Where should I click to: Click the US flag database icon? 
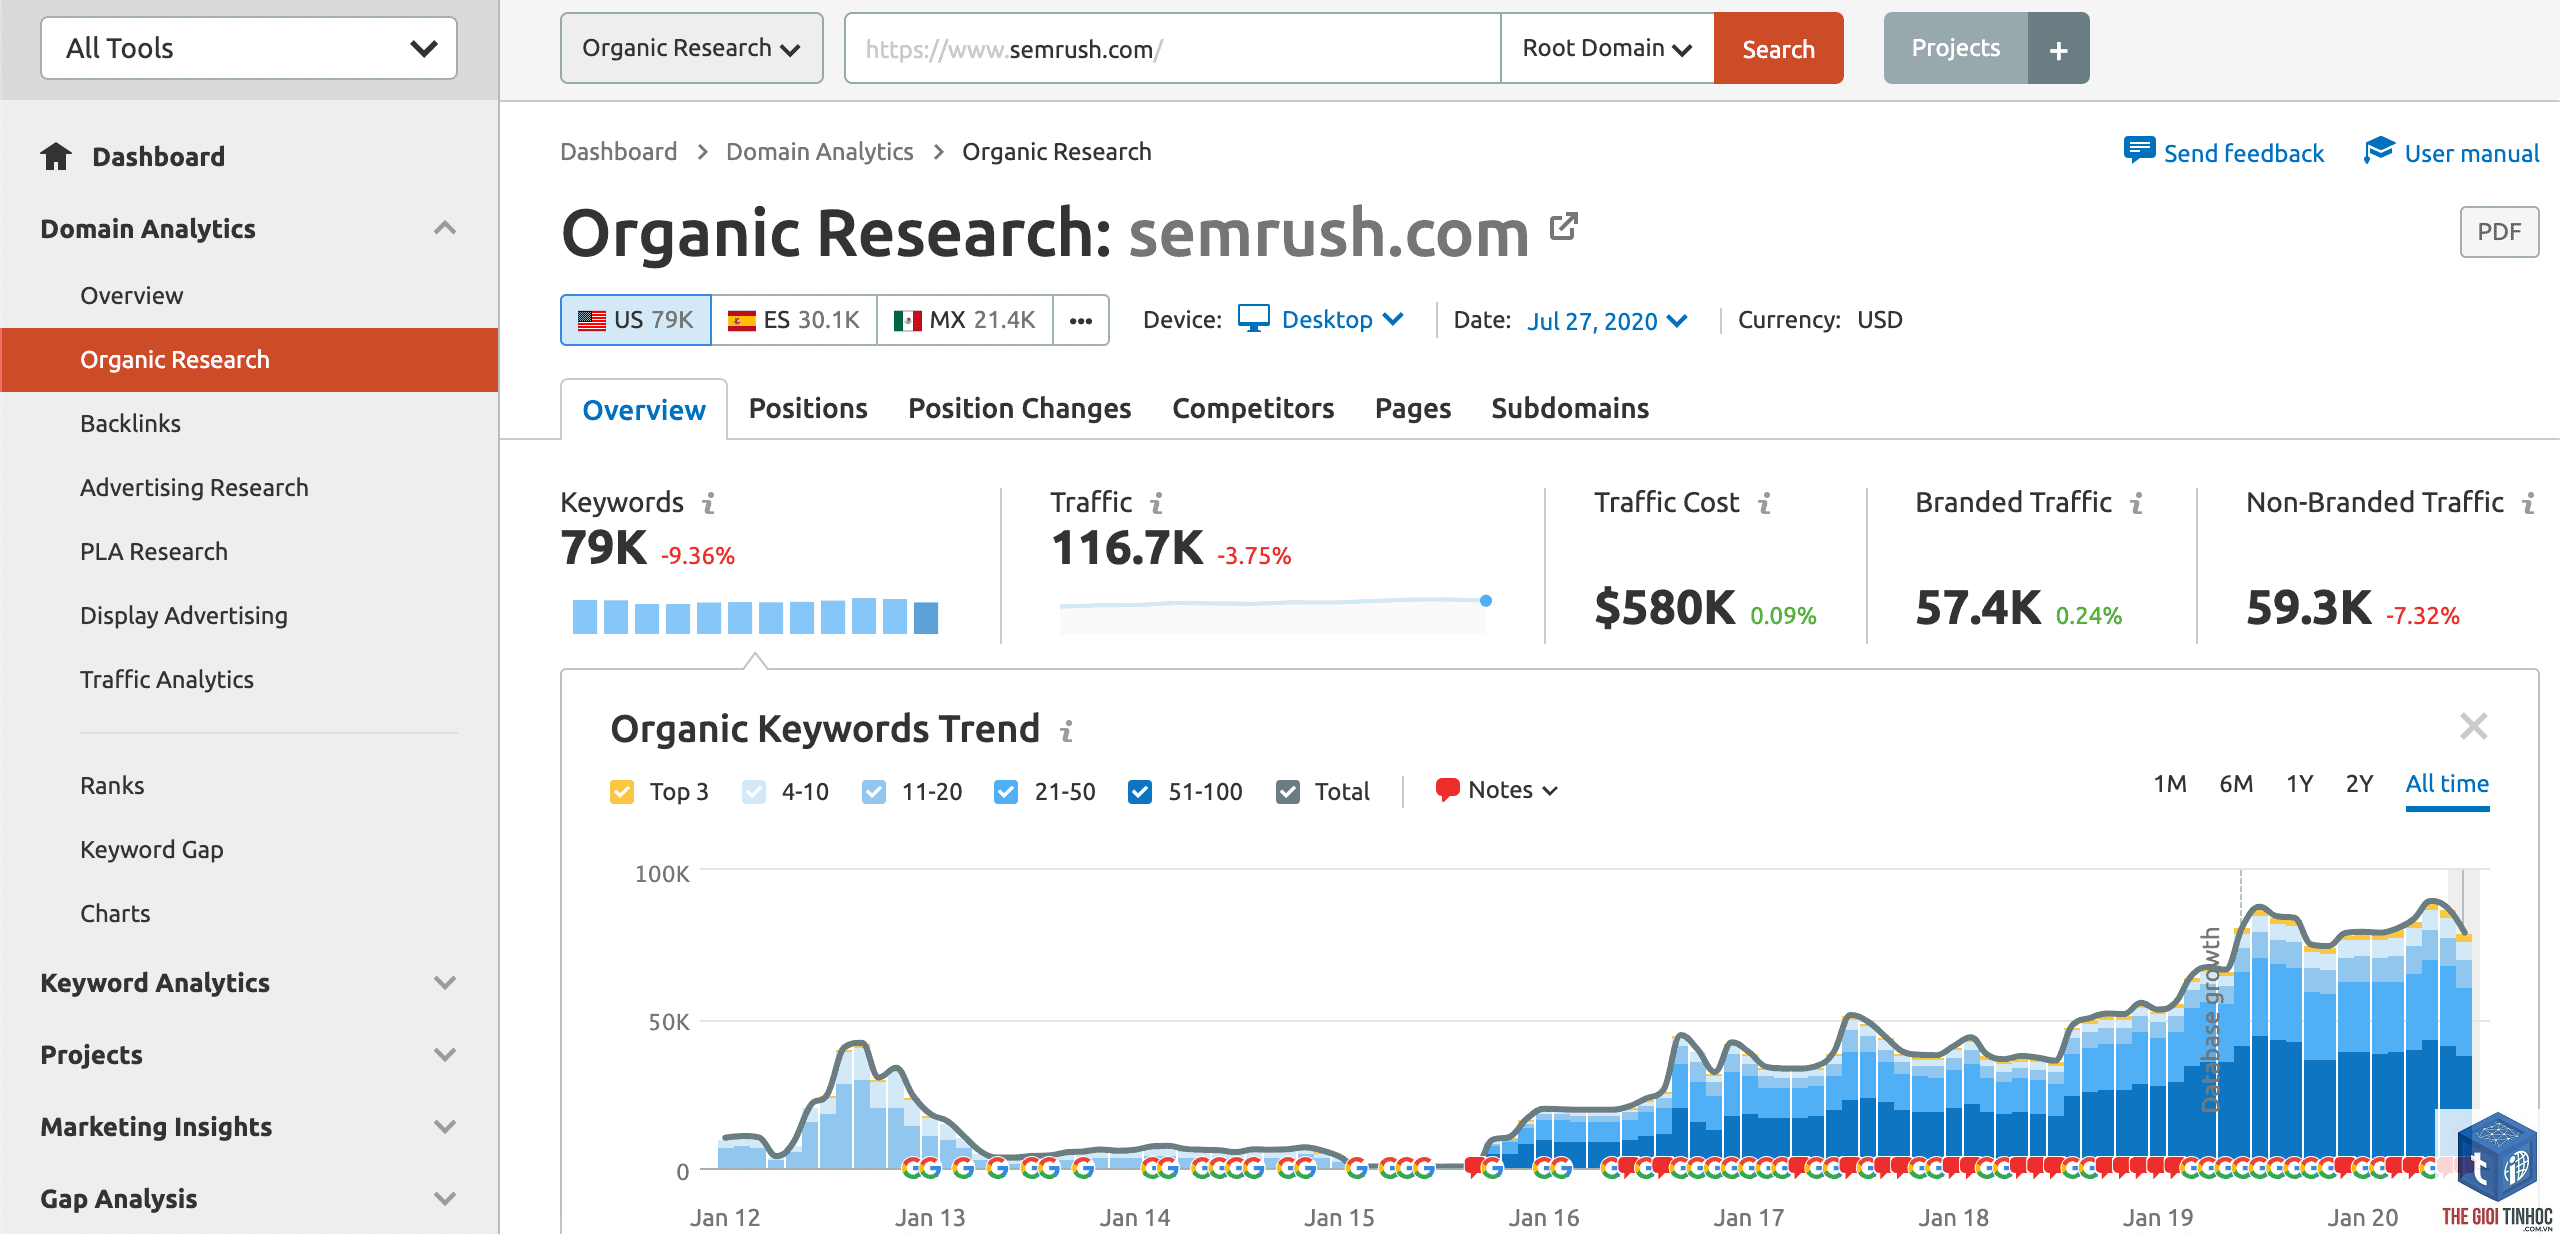click(x=592, y=320)
